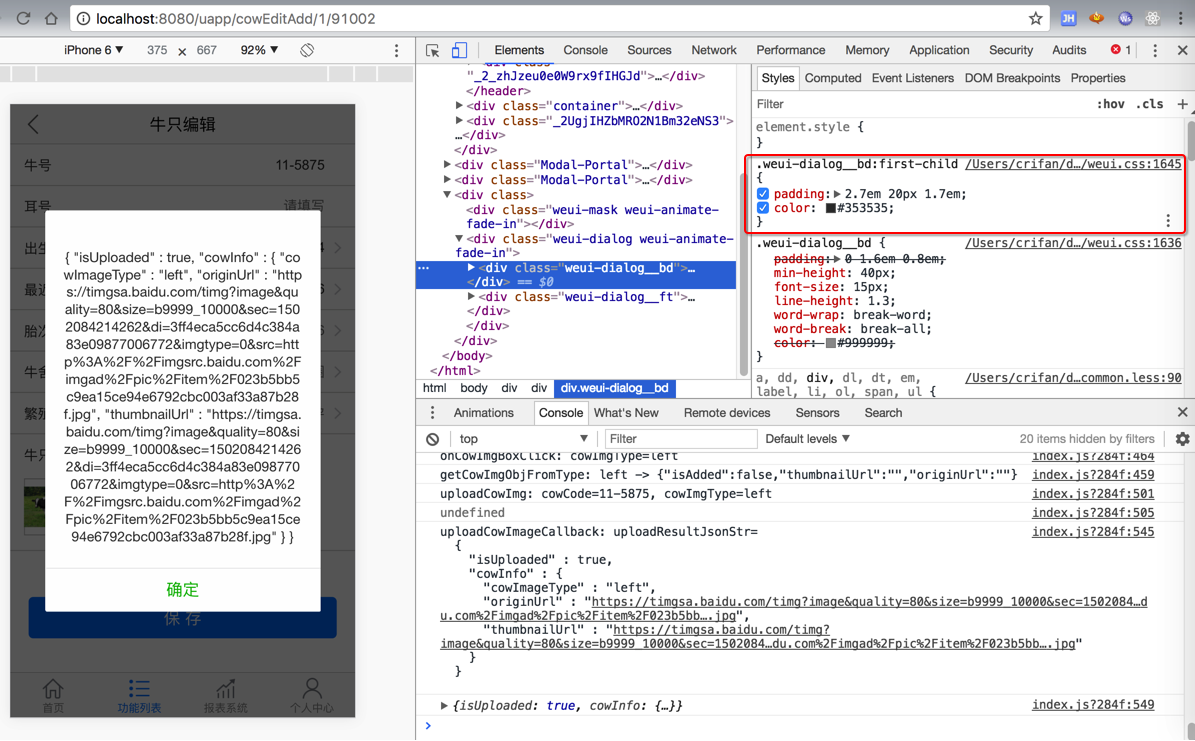Uncheck the color #353535 property checkbox
Image resolution: width=1195 pixels, height=741 pixels.
pos(763,208)
